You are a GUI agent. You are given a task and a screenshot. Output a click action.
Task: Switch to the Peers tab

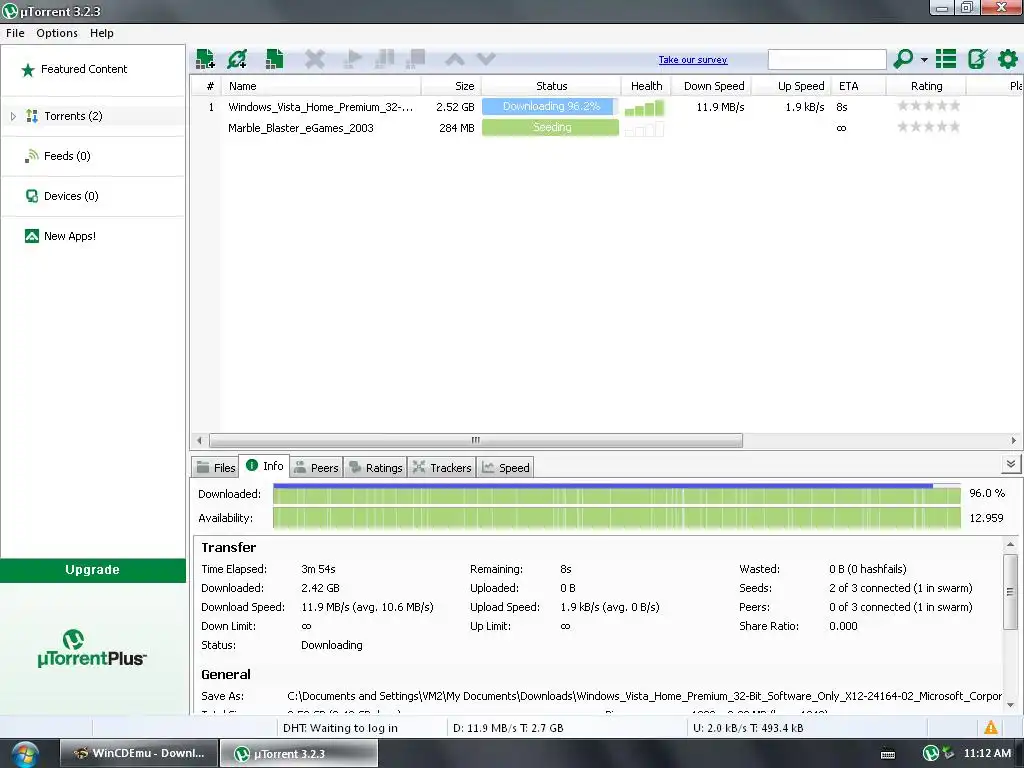point(316,468)
